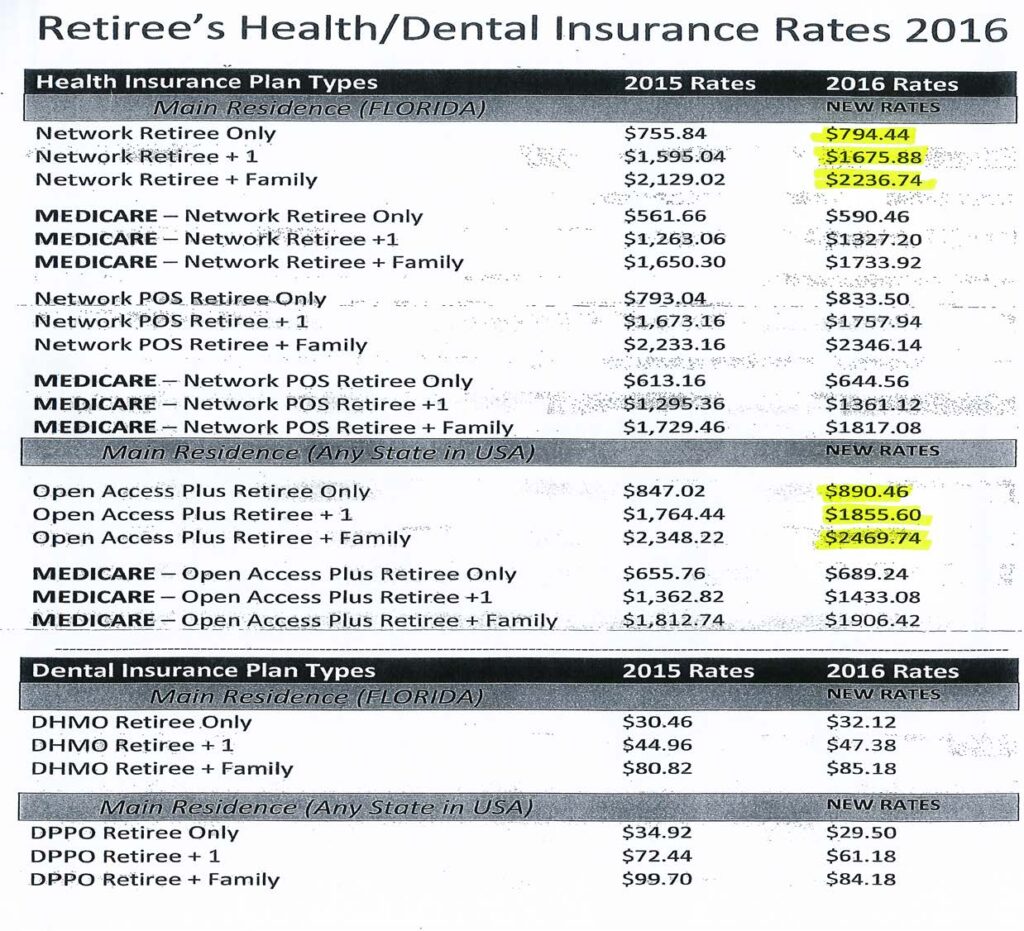Click the Network POS Retiree + Family label

click(201, 345)
